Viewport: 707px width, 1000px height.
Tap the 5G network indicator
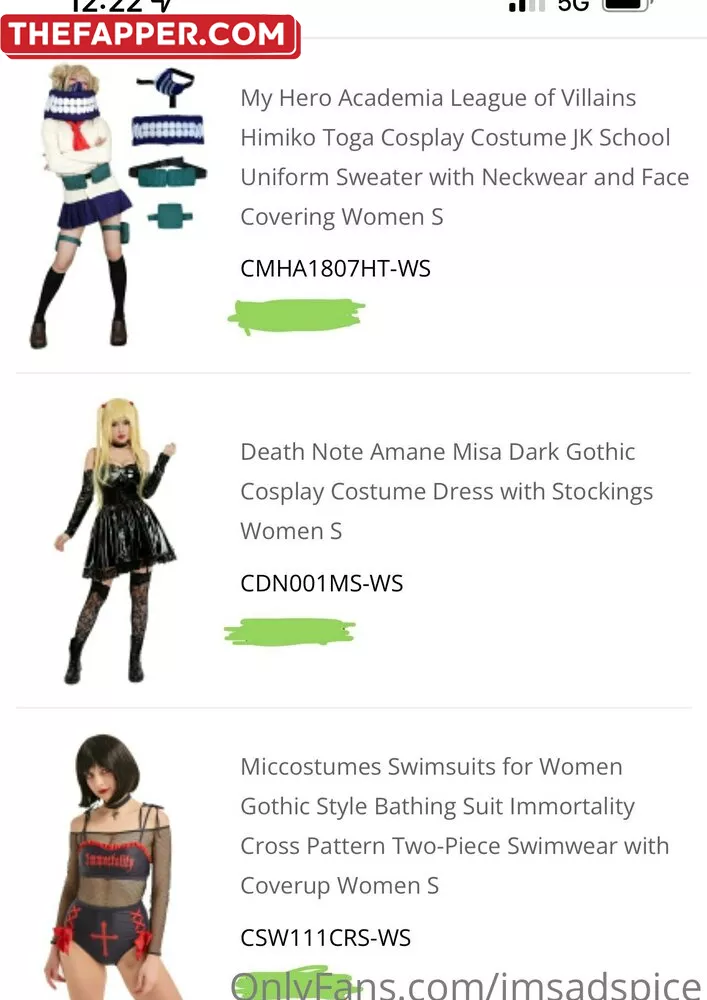573,5
